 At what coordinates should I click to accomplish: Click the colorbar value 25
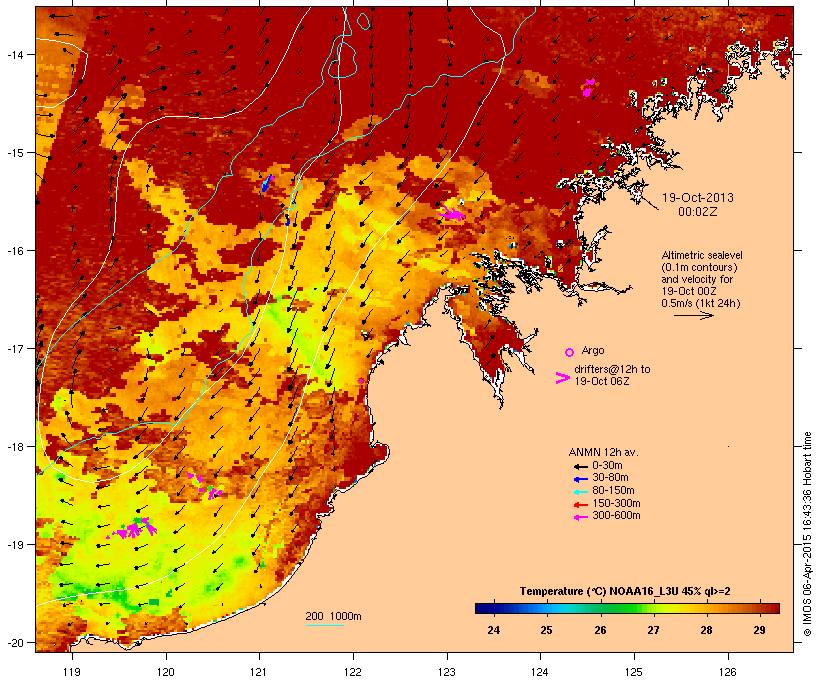click(546, 630)
